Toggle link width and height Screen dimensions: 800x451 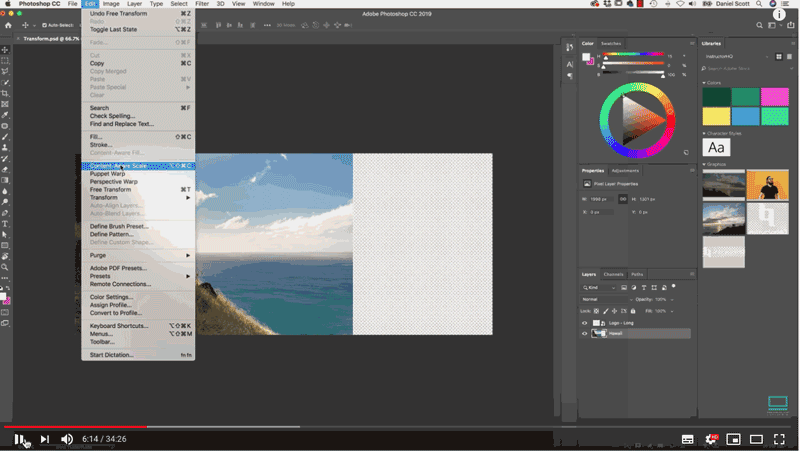tap(622, 199)
